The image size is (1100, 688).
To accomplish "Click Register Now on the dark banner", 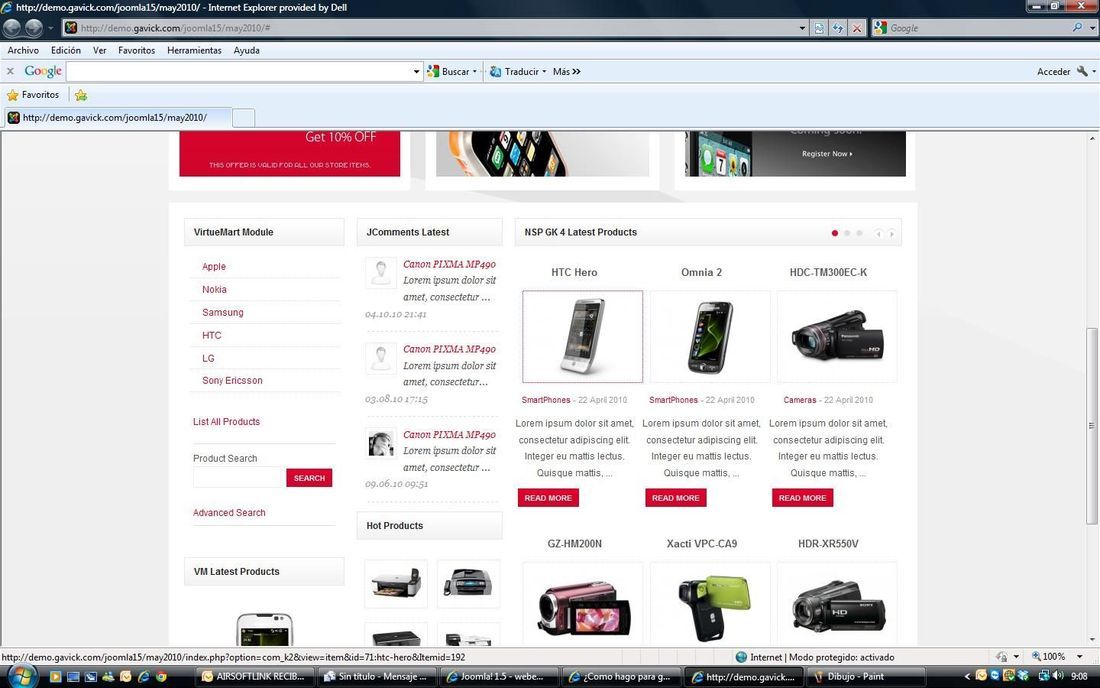I will pos(827,154).
